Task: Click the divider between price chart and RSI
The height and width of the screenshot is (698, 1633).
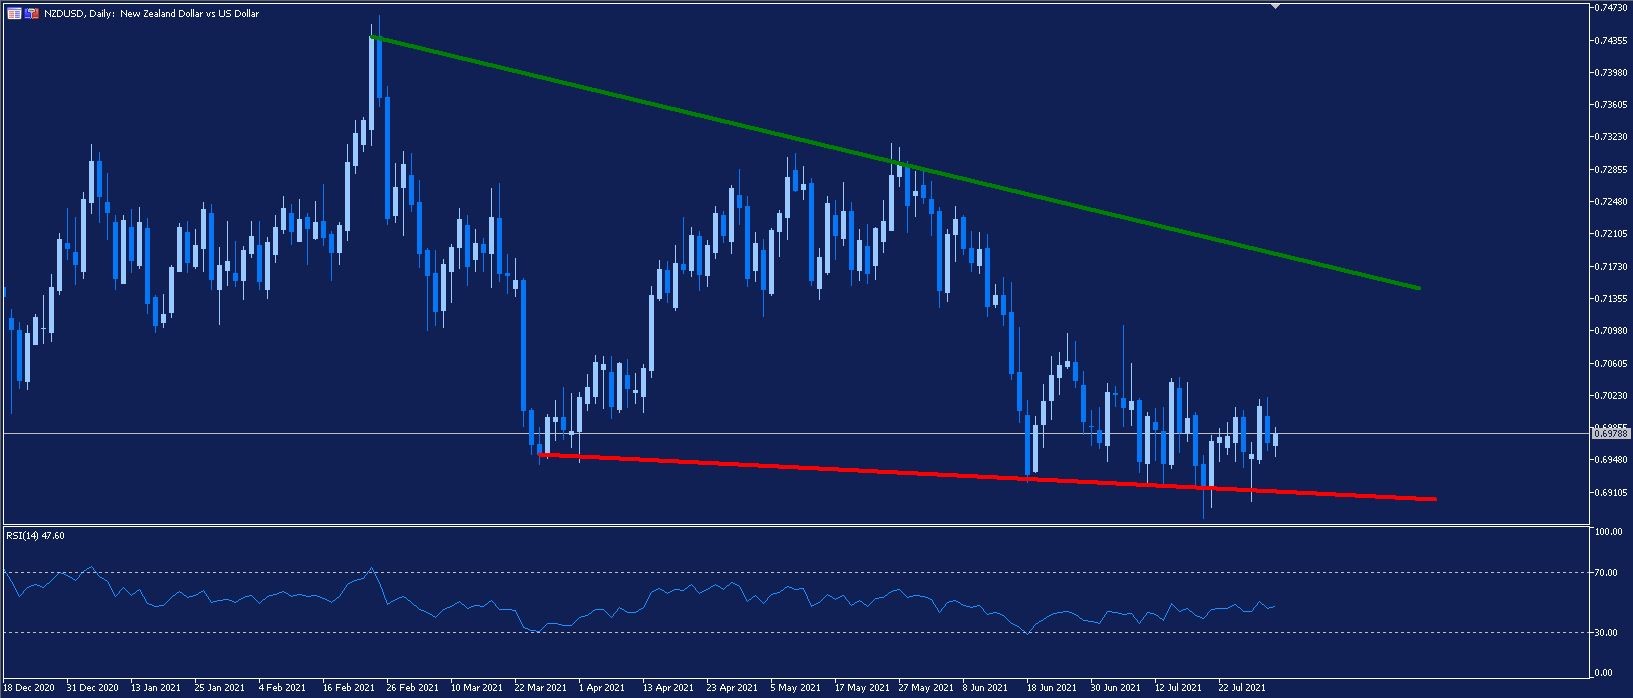Action: tap(800, 525)
